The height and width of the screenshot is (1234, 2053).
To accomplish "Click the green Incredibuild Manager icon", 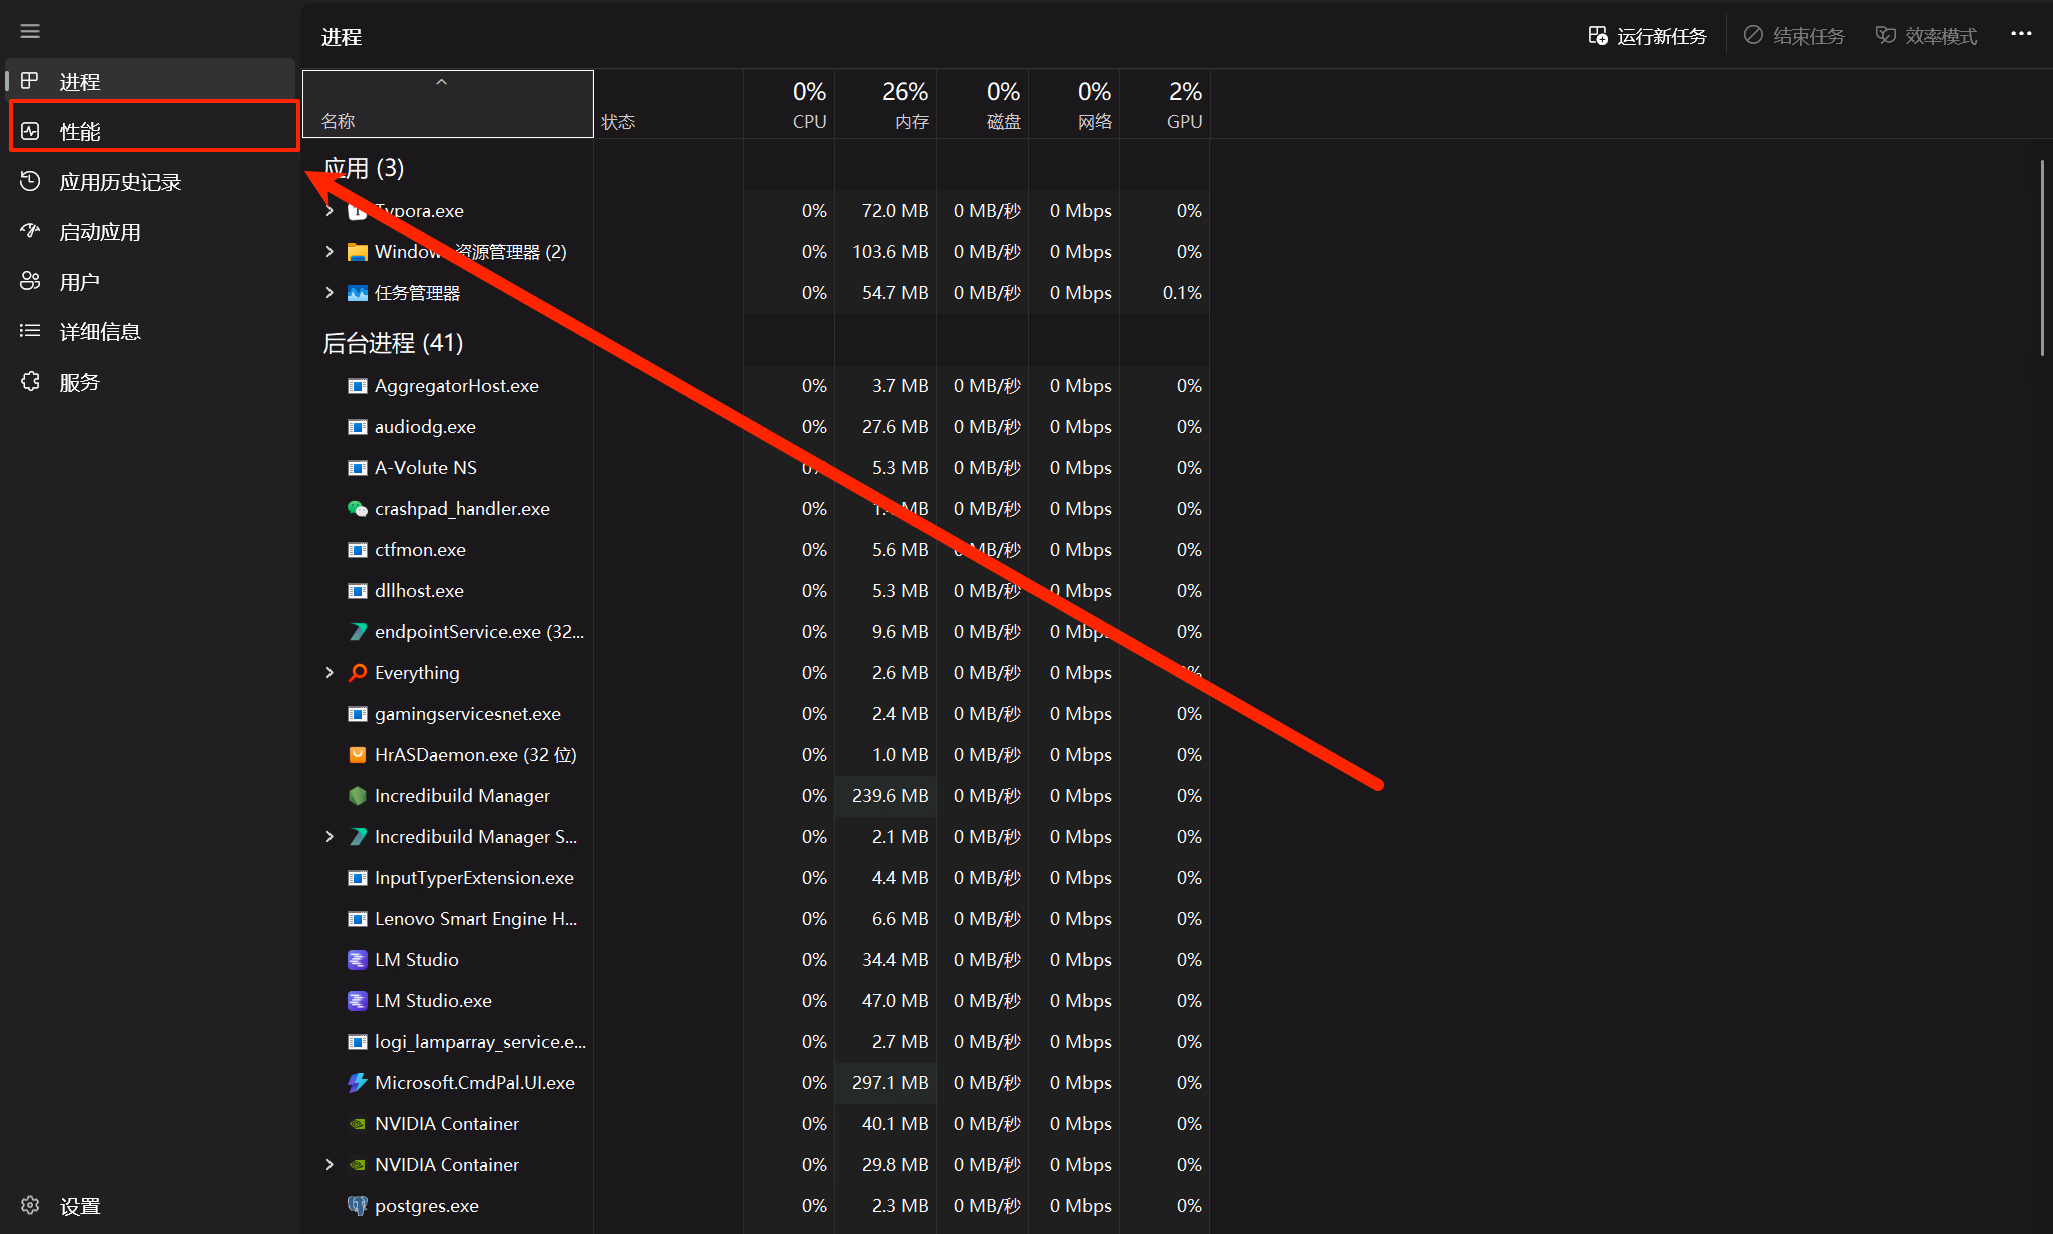I will click(x=357, y=796).
